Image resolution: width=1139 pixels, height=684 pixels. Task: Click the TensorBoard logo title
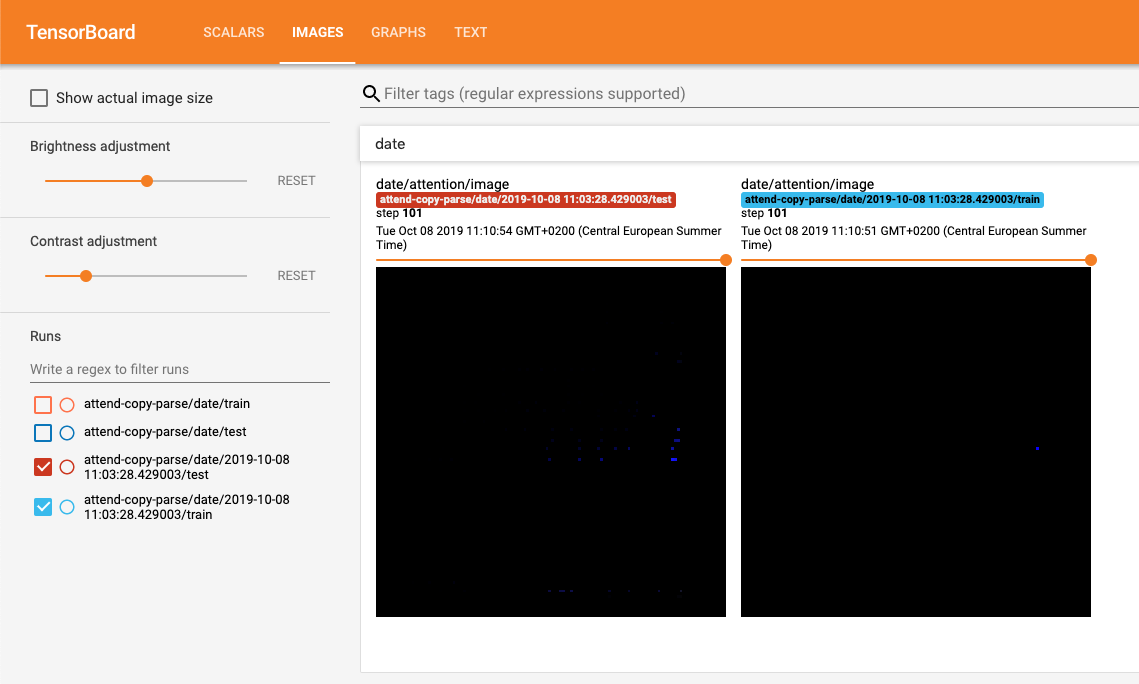point(81,32)
